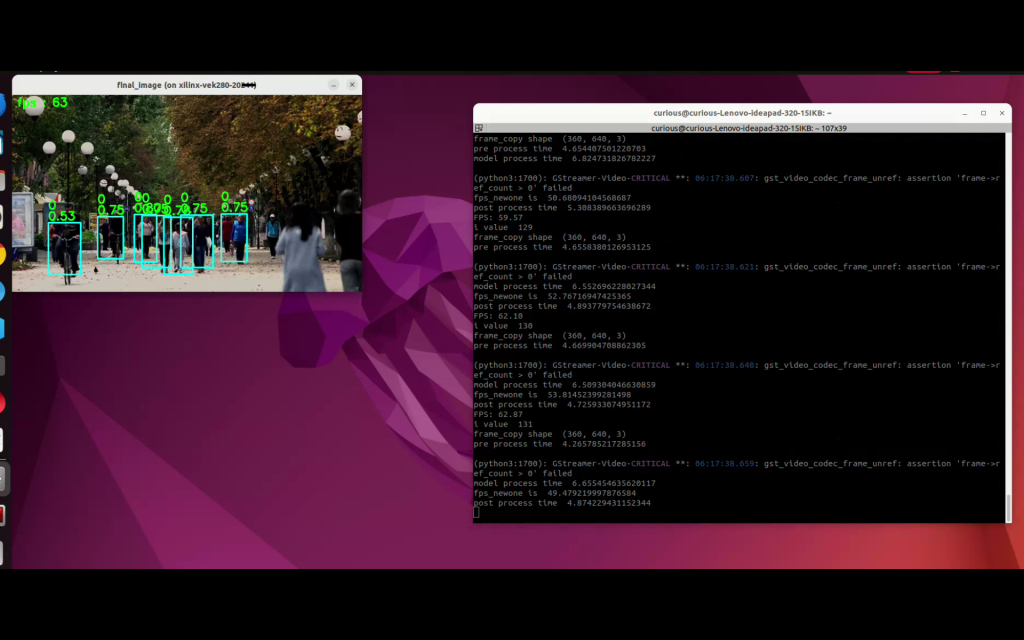The width and height of the screenshot is (1024, 640).
Task: Open the red circular dock icon
Action: point(2,403)
